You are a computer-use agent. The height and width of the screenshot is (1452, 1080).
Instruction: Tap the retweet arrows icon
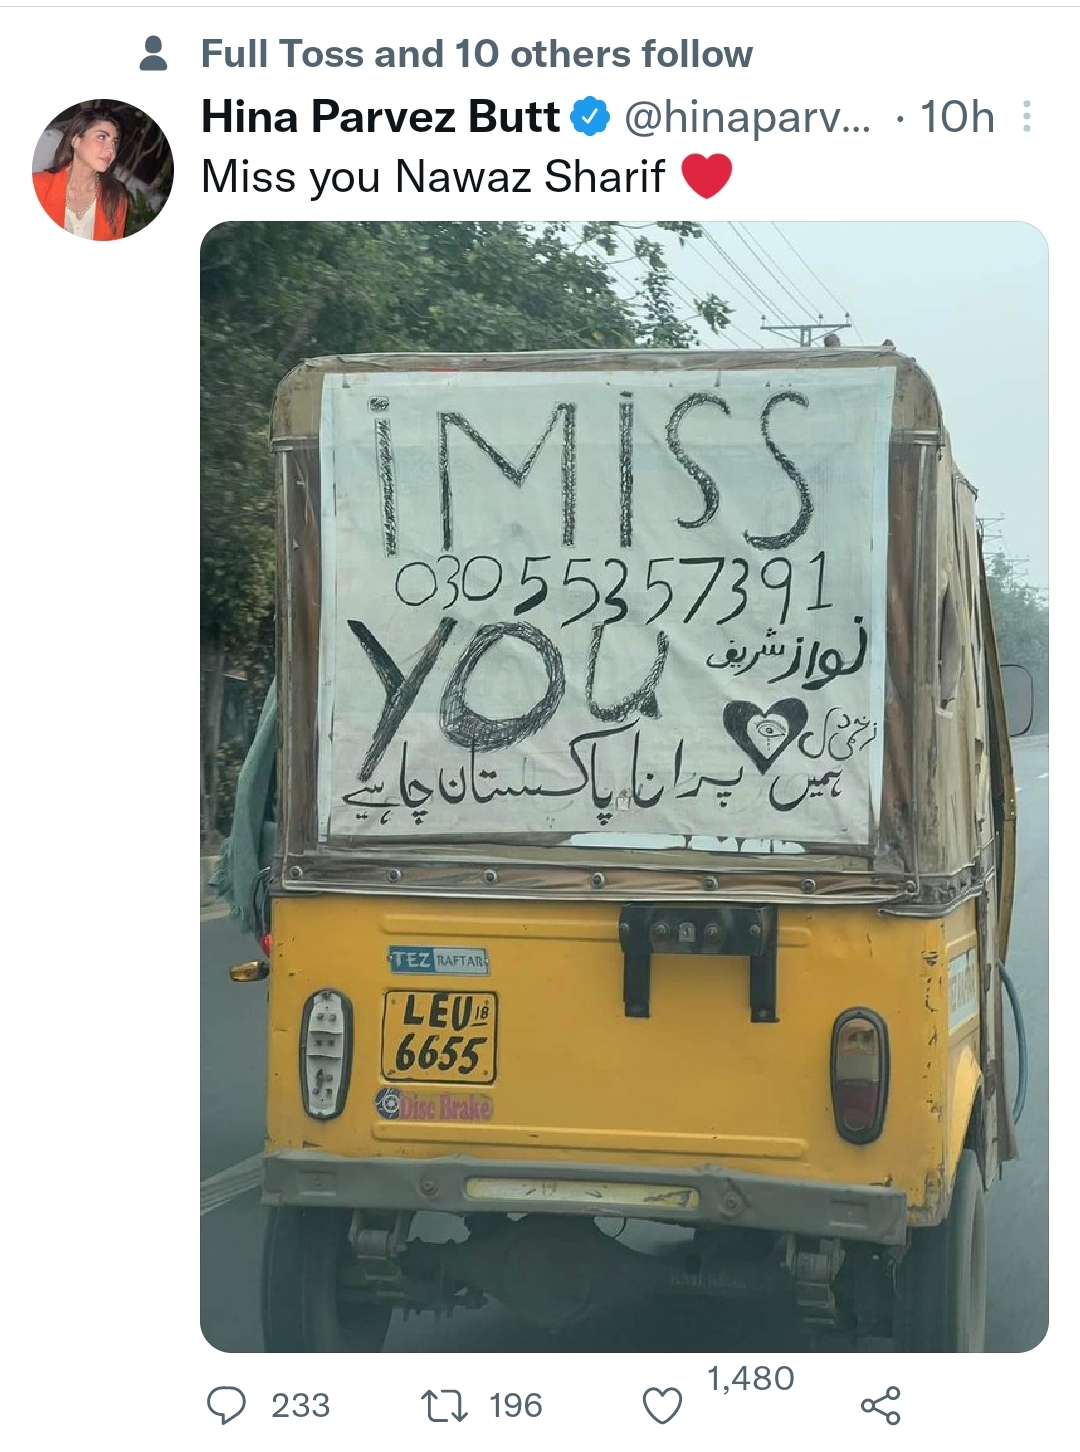coord(445,1406)
